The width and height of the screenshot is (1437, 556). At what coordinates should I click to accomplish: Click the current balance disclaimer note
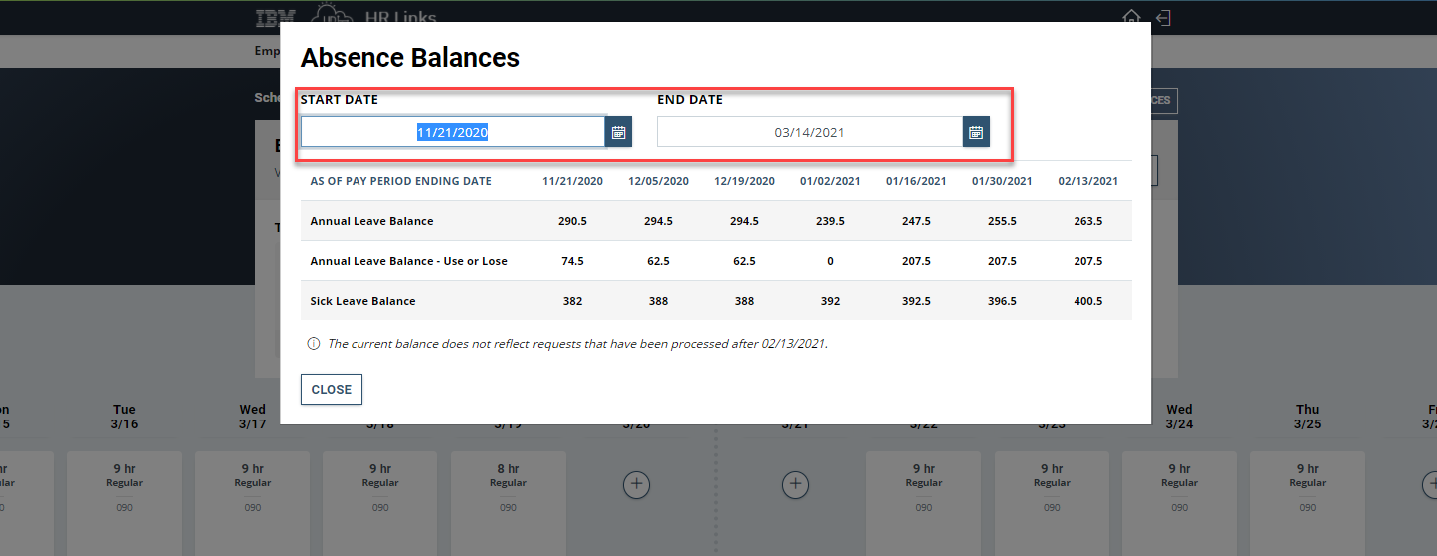click(578, 344)
